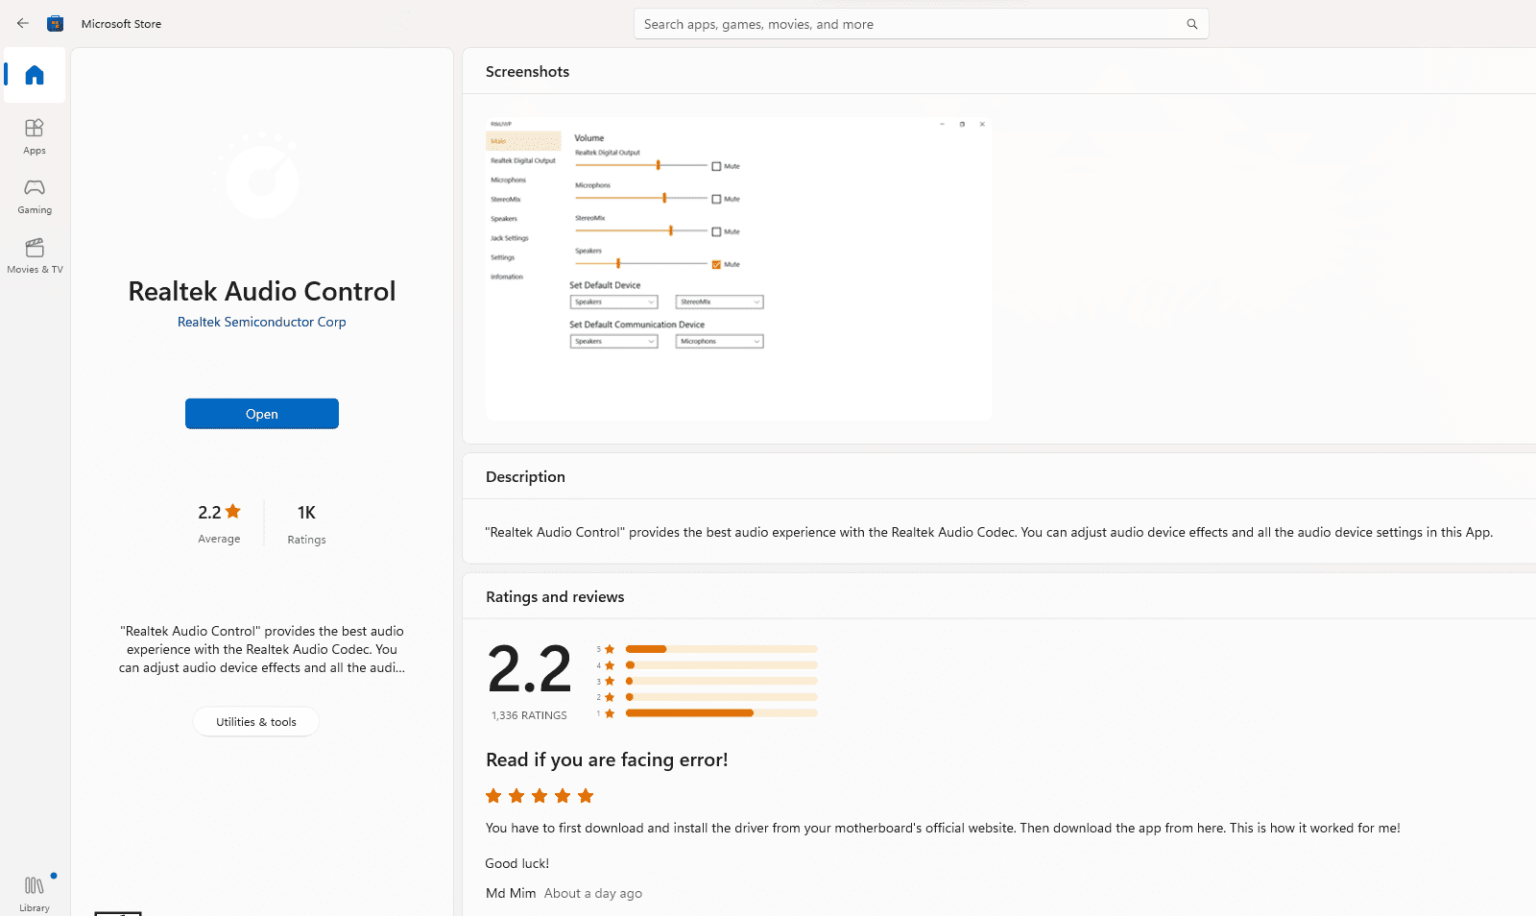Open the Gaming section in sidebar
The width and height of the screenshot is (1536, 916).
click(x=34, y=196)
